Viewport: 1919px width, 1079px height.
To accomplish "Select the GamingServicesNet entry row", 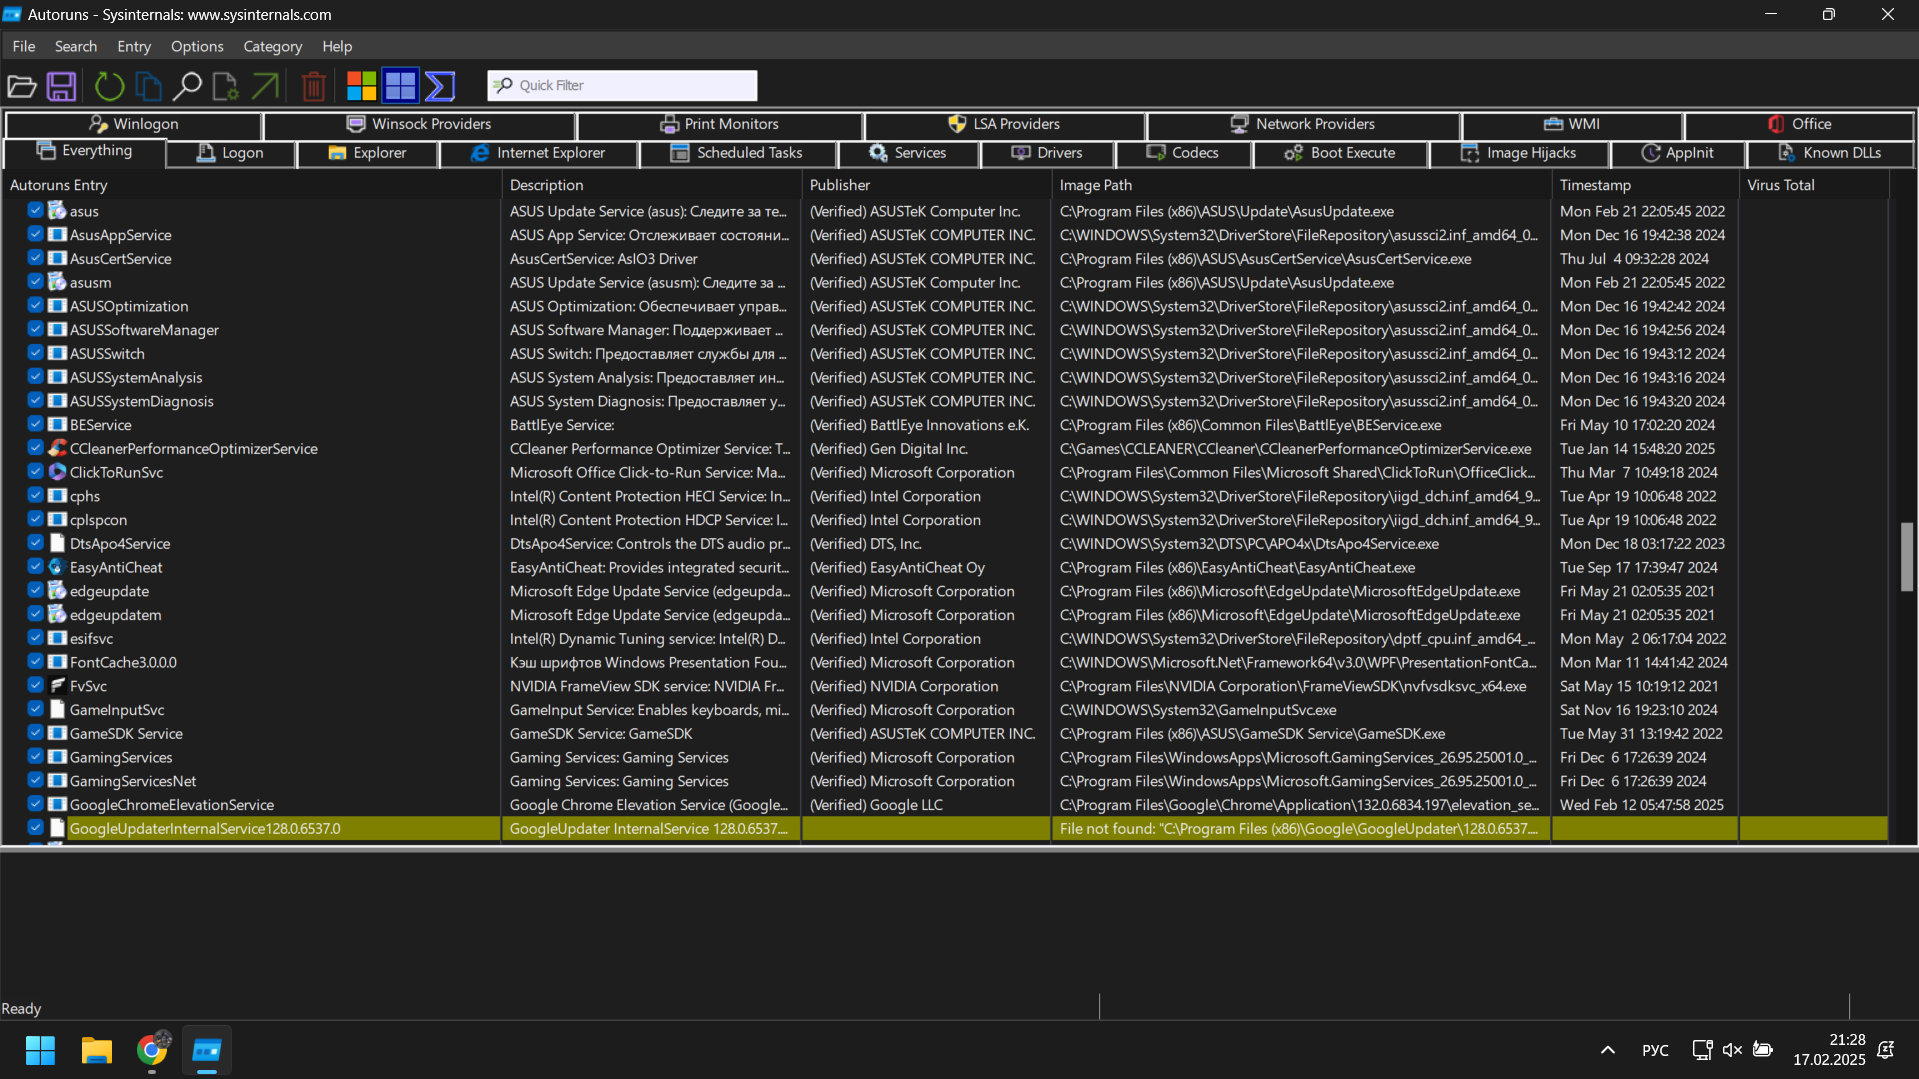I will point(944,781).
